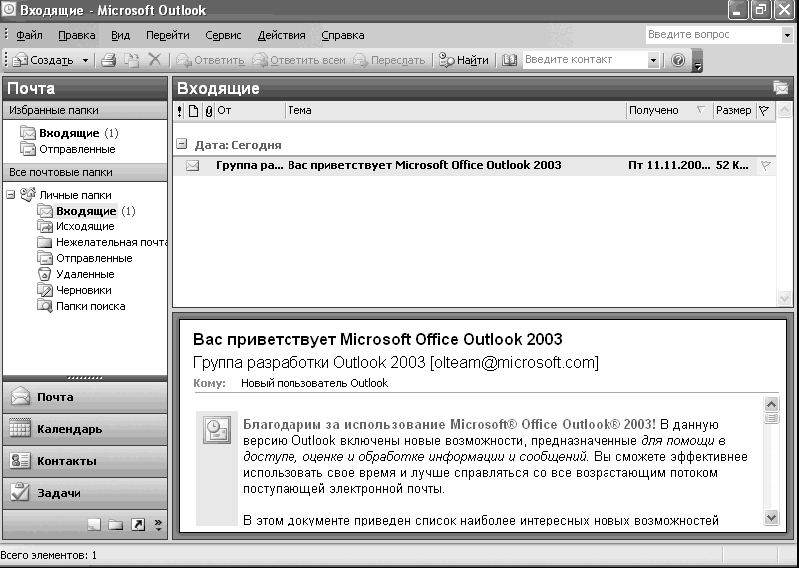Click reading pane scrollbar up arrow

pos(771,404)
